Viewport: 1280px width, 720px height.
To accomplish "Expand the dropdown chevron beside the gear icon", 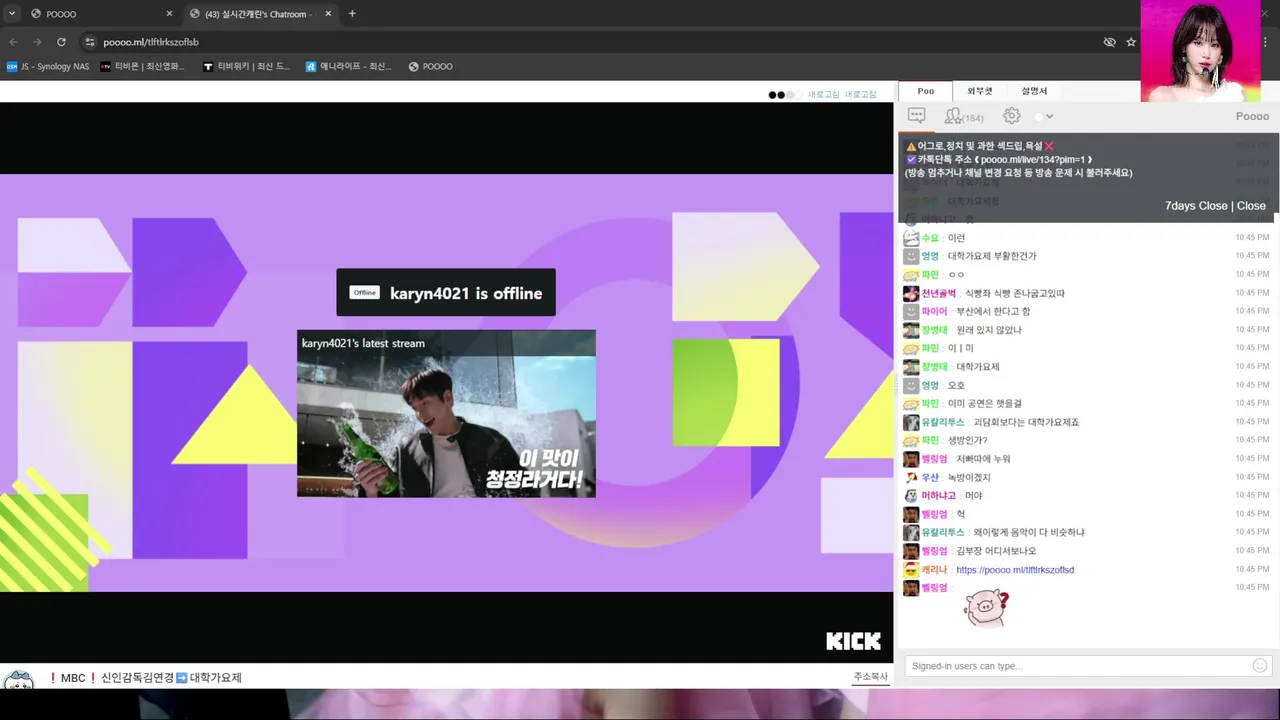I will pyautogui.click(x=1049, y=117).
